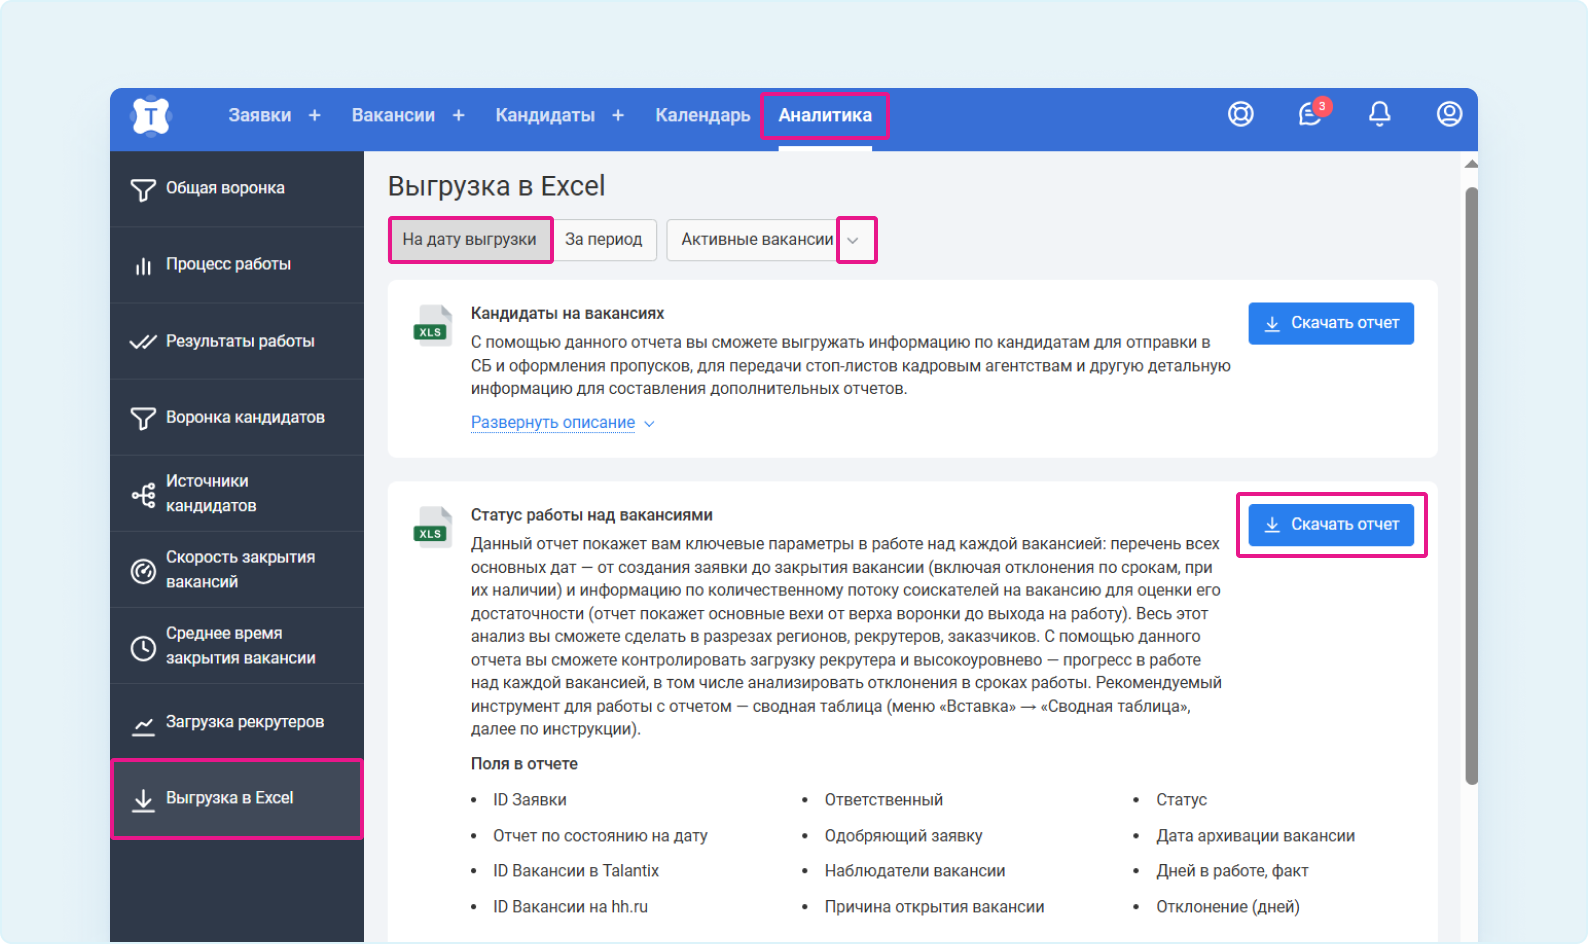Open the user profile icon
1588x944 pixels.
click(x=1449, y=115)
